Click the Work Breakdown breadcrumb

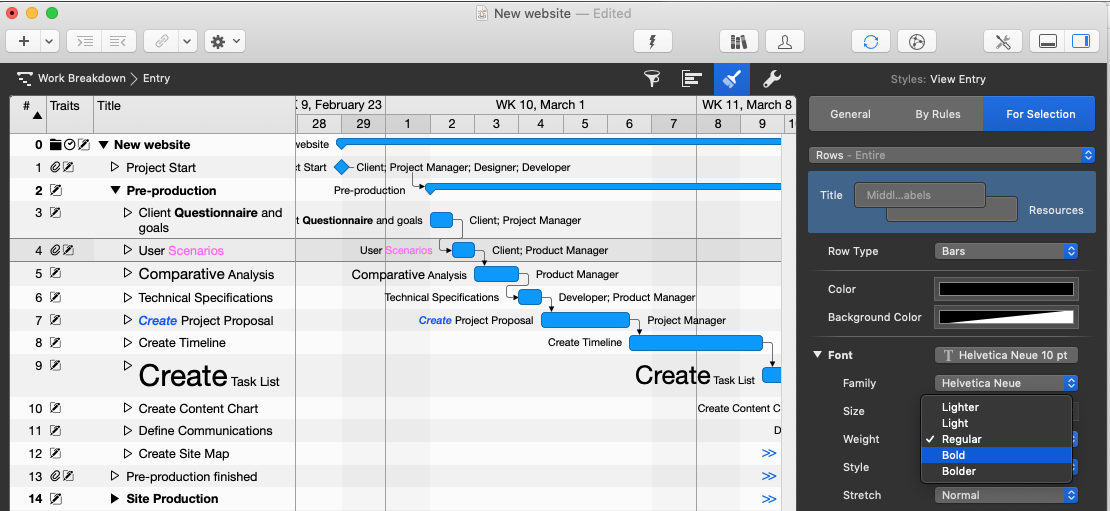click(81, 78)
